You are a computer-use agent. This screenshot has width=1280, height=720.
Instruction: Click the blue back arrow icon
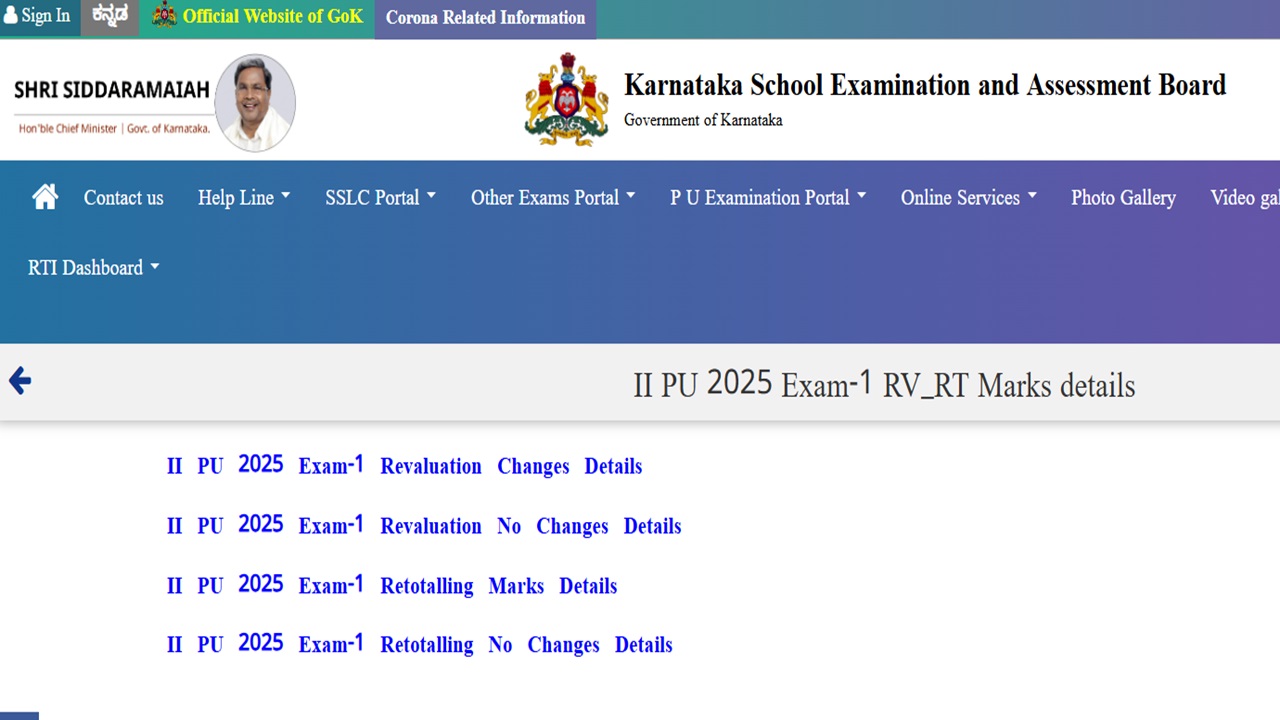click(20, 381)
